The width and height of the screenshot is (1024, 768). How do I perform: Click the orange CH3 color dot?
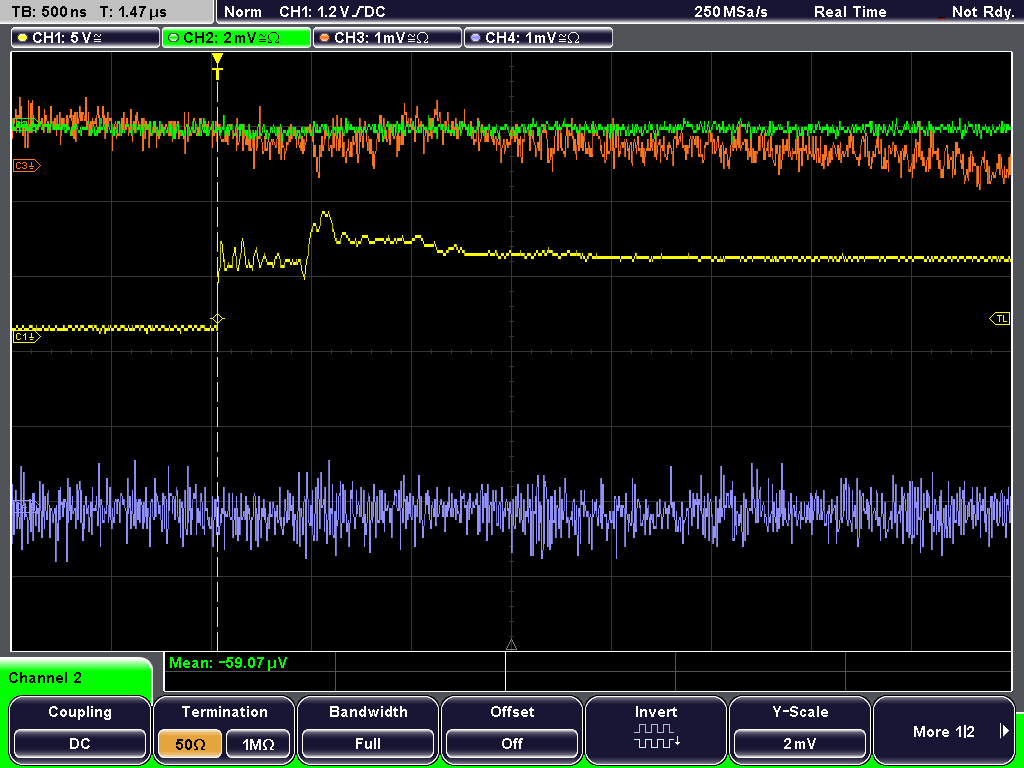325,38
